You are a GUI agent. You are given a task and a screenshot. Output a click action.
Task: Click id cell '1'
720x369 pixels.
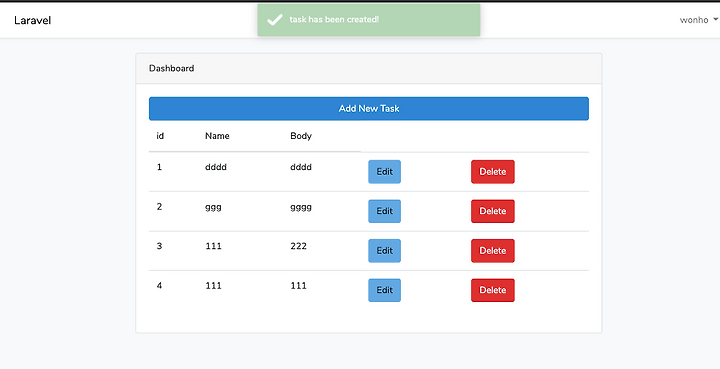coord(159,167)
